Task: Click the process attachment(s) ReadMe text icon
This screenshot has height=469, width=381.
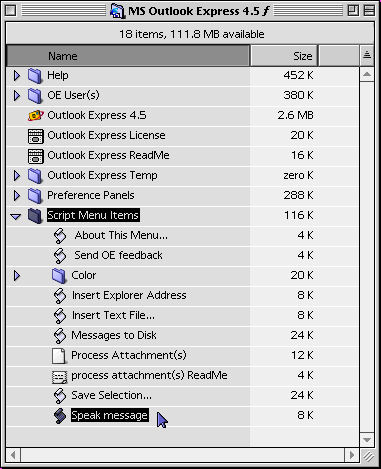Action: coord(60,377)
